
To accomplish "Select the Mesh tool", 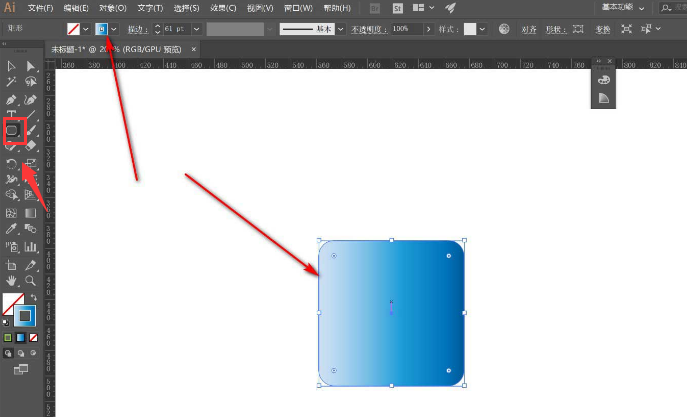I will [11, 213].
